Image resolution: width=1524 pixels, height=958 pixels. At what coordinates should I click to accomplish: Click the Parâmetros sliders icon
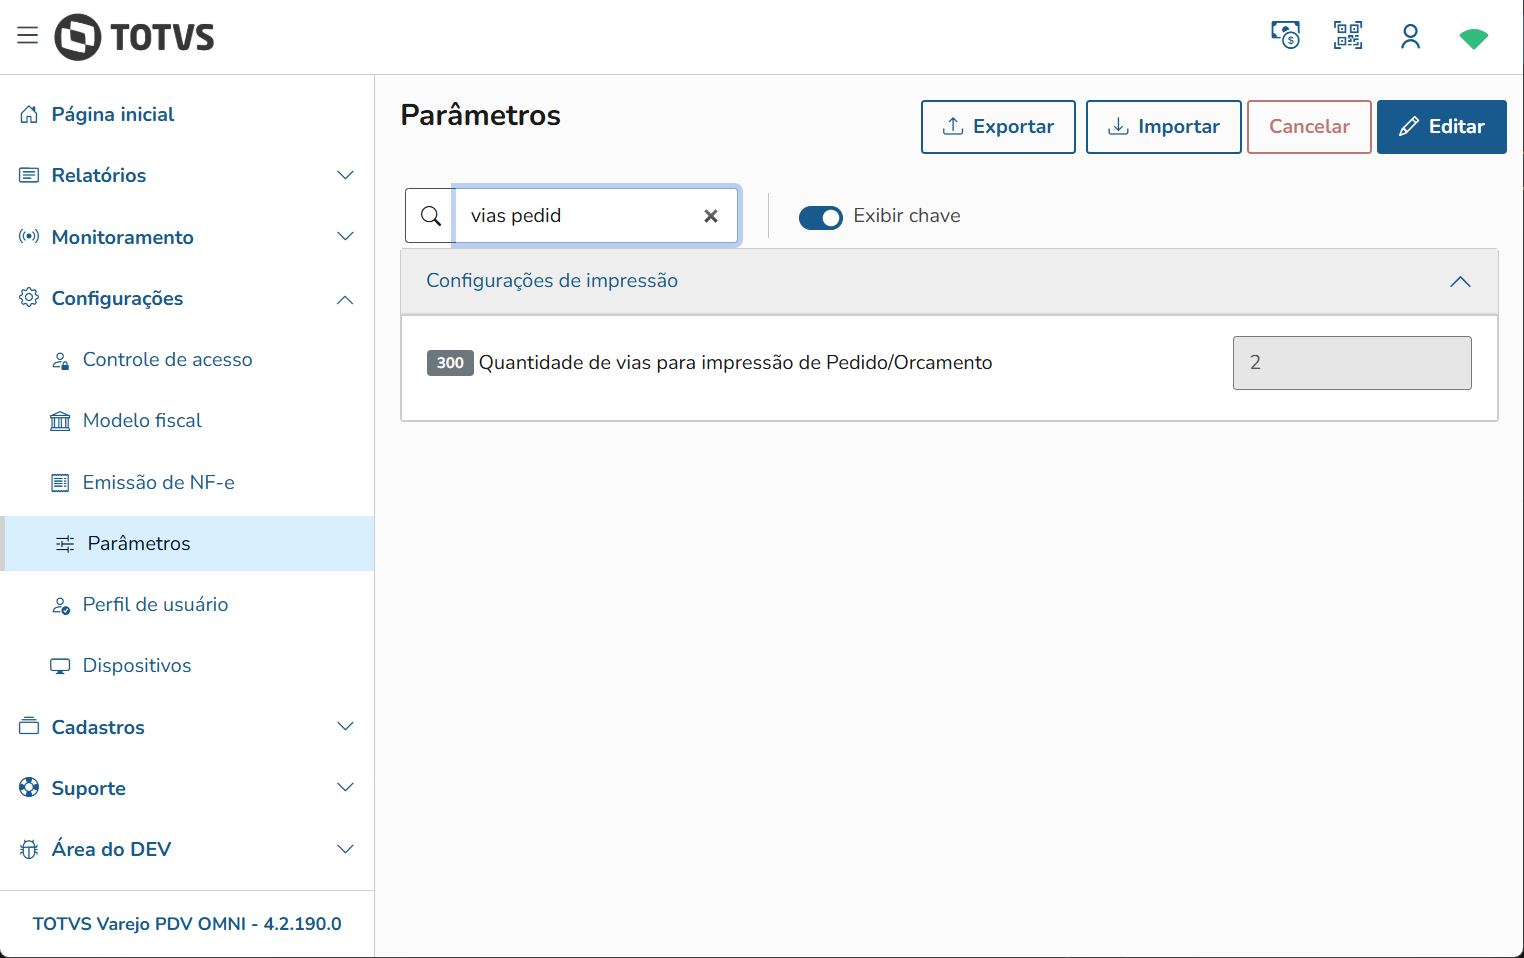65,543
